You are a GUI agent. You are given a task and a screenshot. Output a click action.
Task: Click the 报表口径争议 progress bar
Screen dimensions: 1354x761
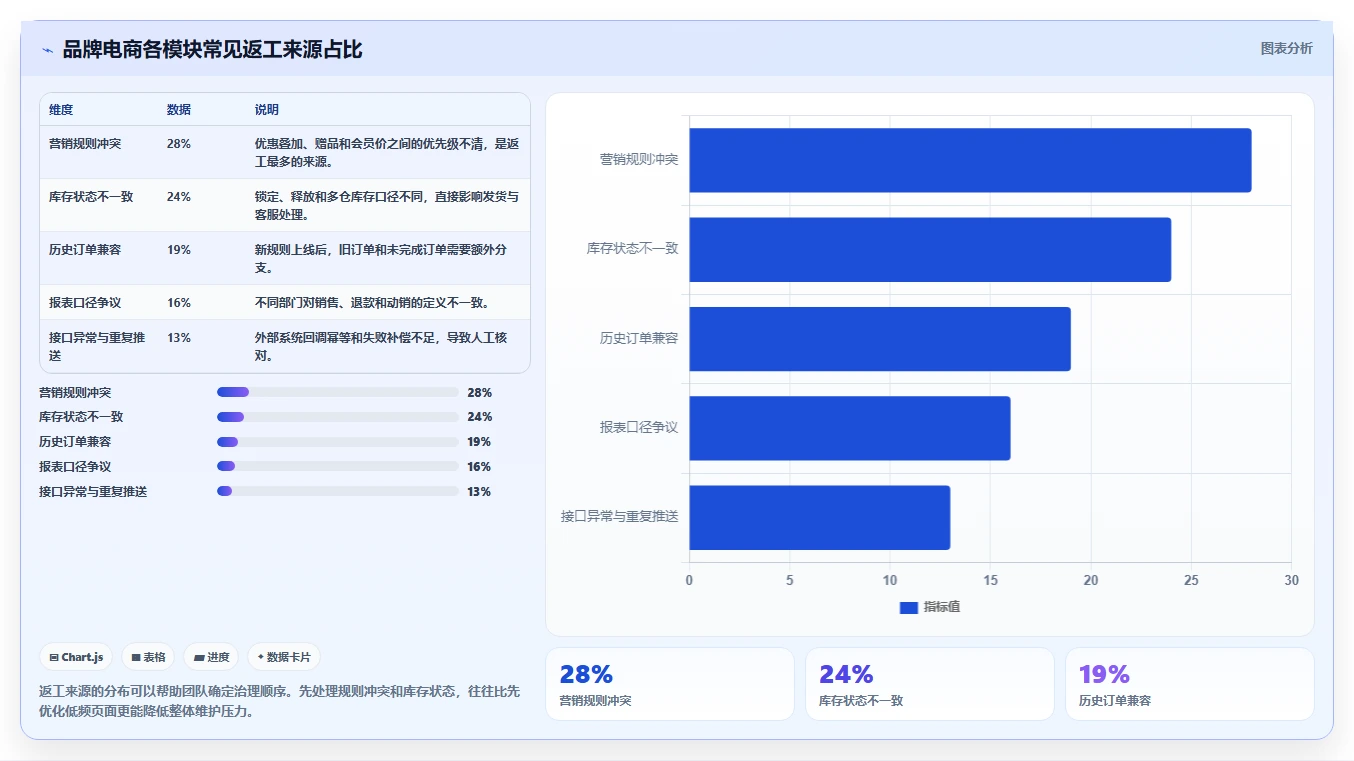click(338, 466)
